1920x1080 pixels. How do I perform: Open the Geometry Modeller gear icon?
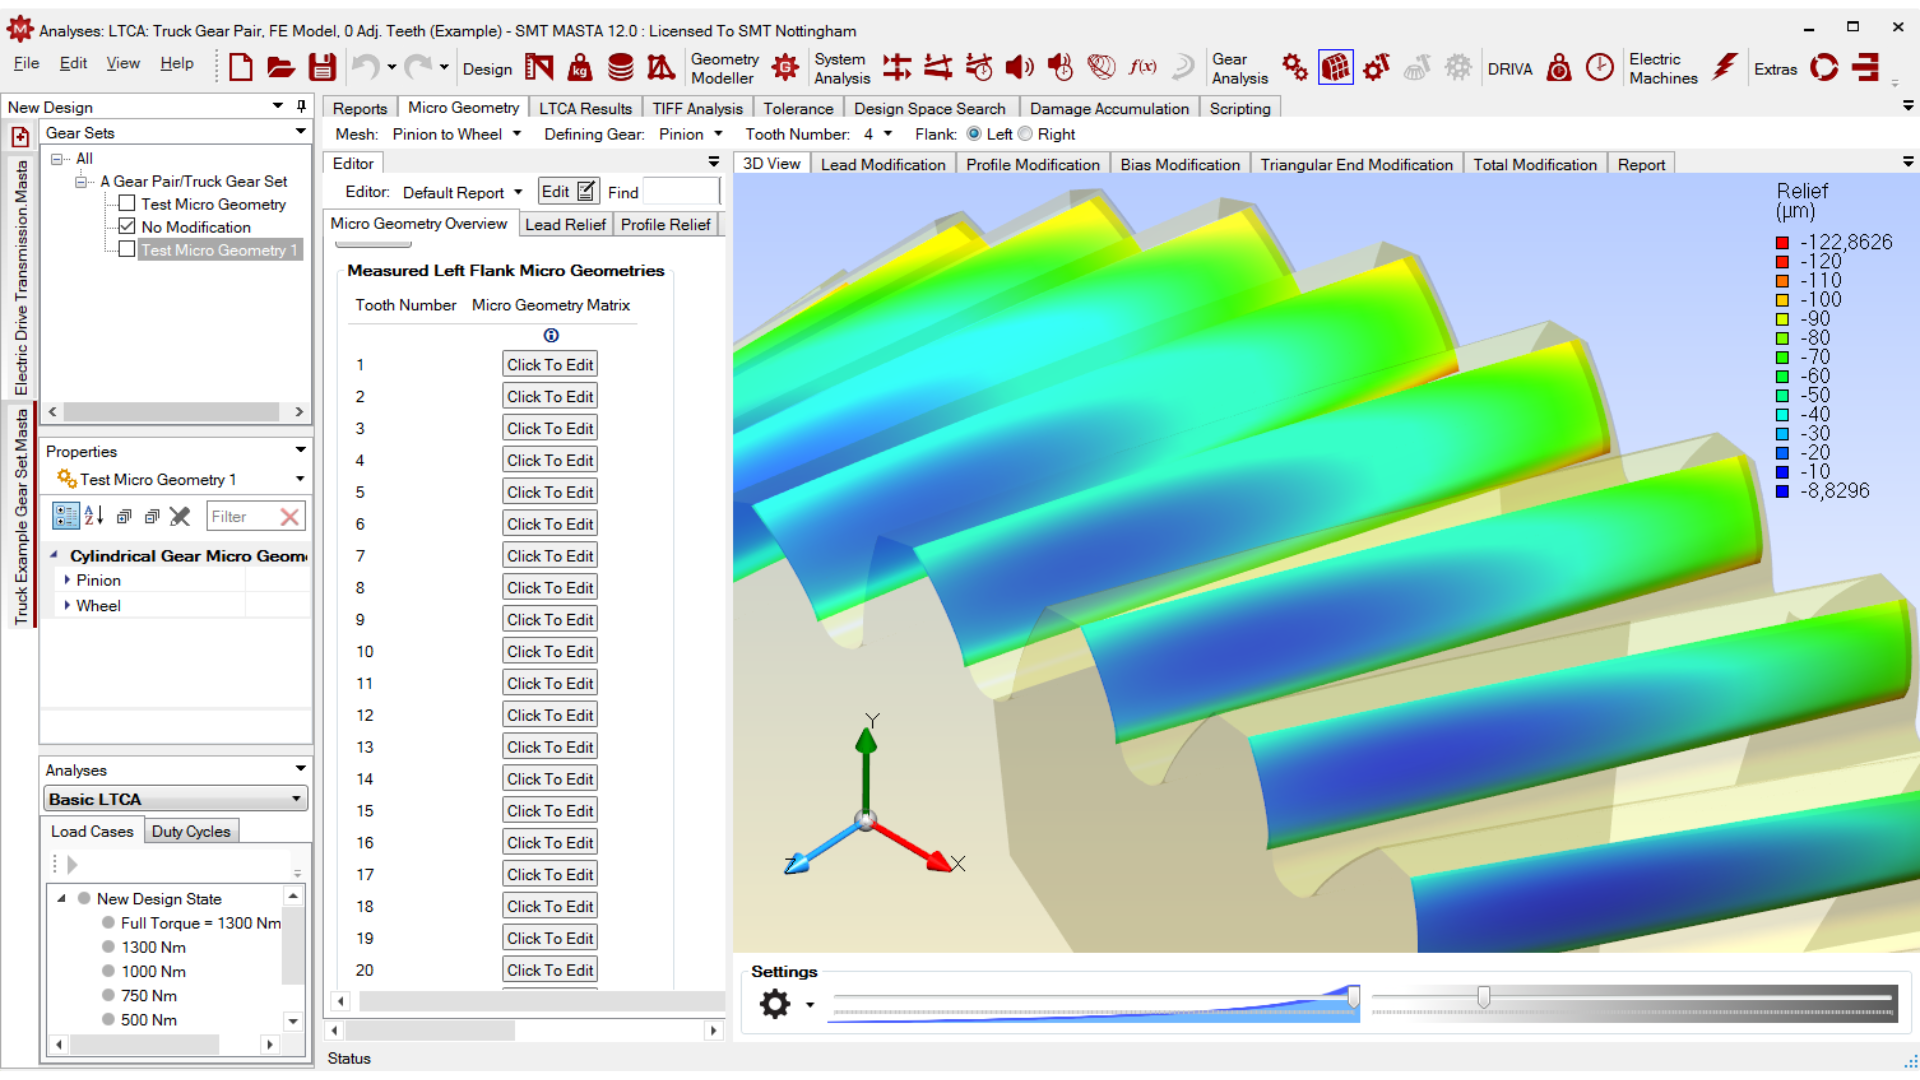[785, 68]
